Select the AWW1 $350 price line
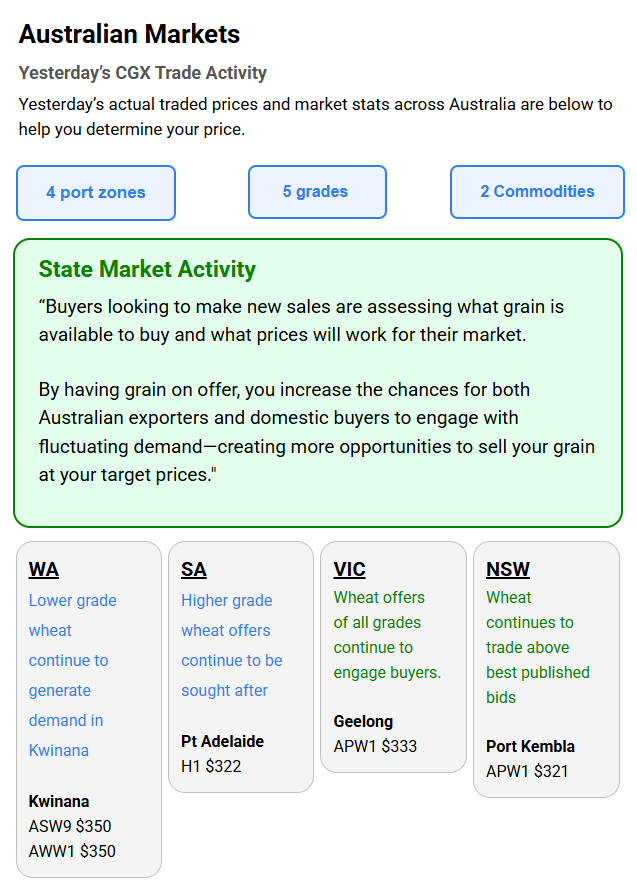Screen dimensions: 637x889 tap(72, 852)
